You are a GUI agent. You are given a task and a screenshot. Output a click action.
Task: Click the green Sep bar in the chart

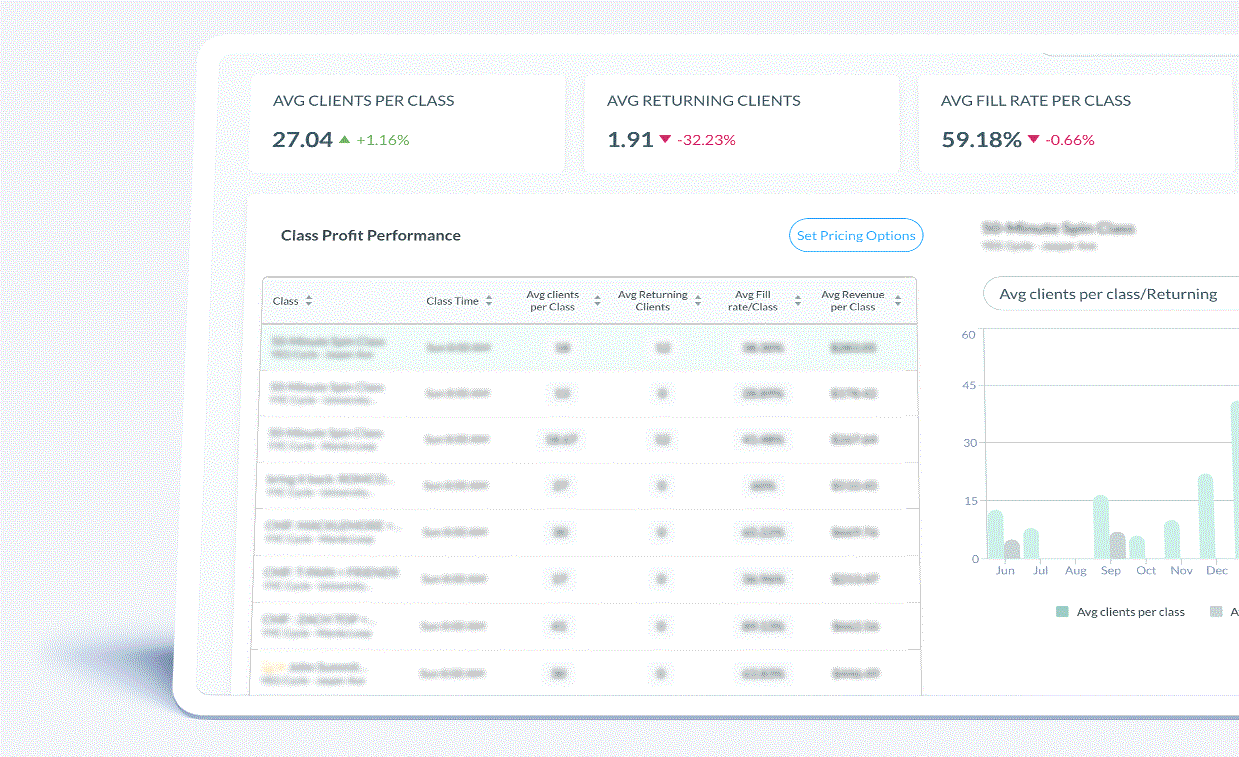[1100, 527]
